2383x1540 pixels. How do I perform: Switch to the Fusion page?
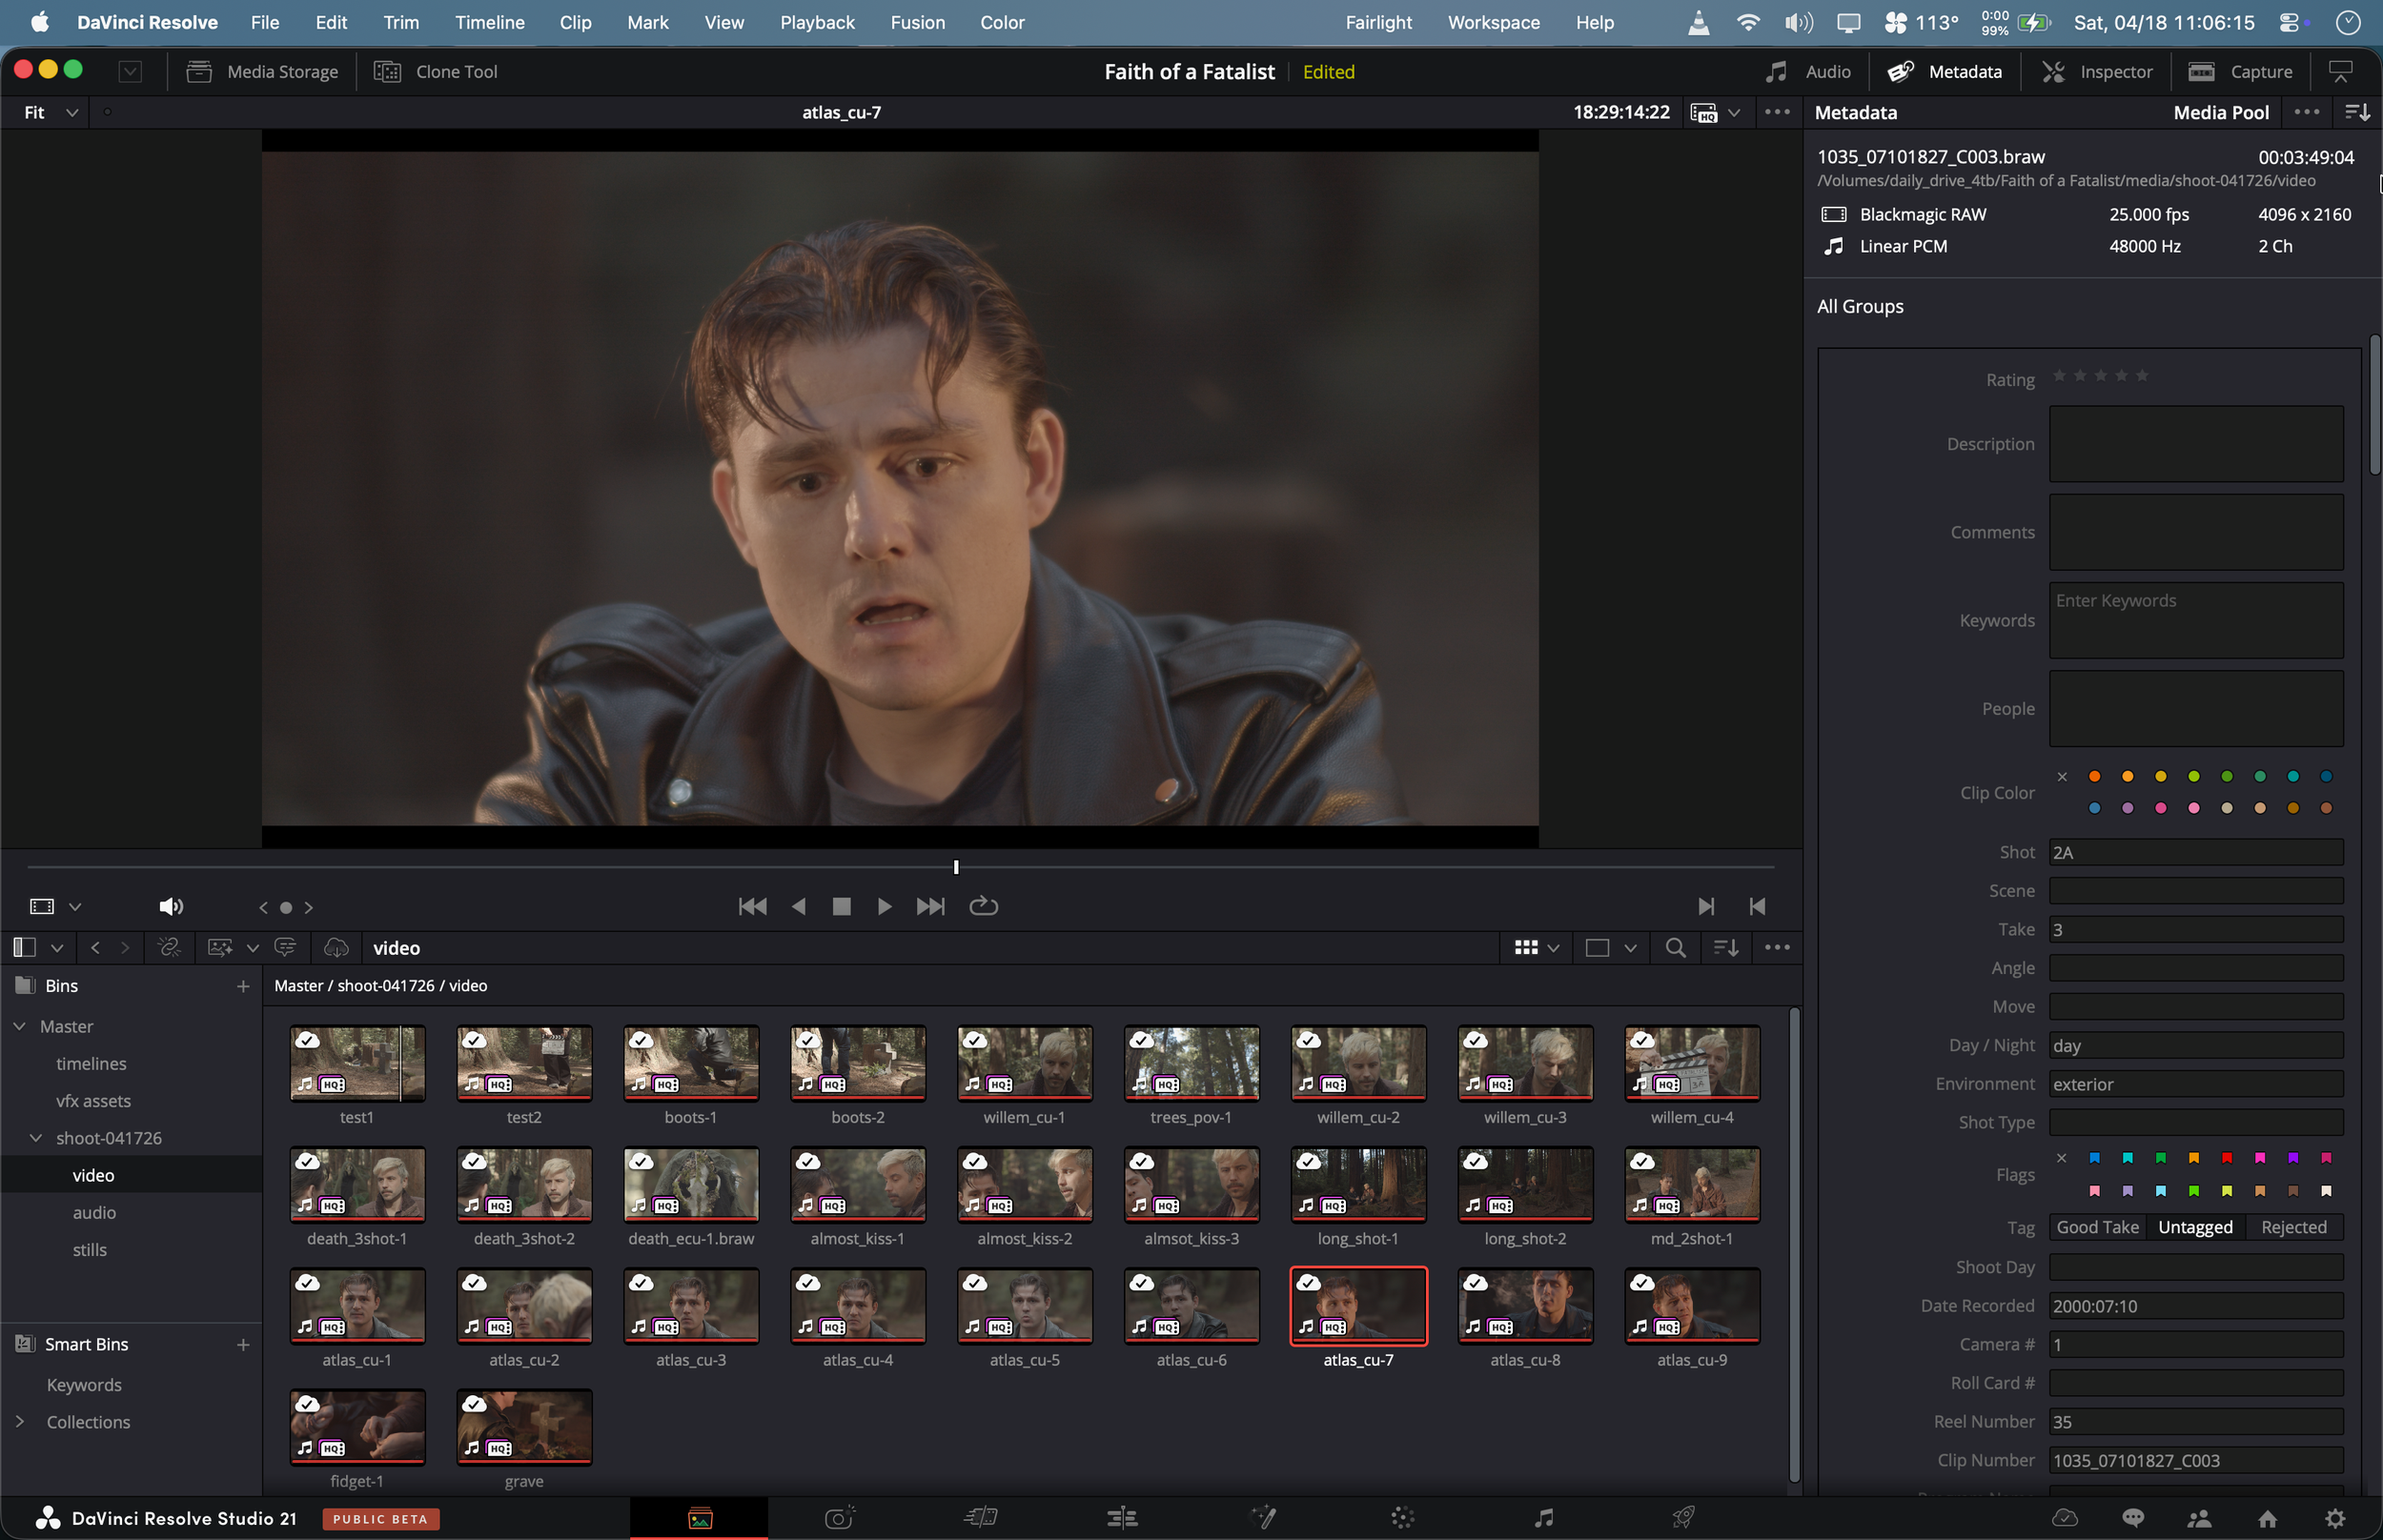coord(1263,1518)
